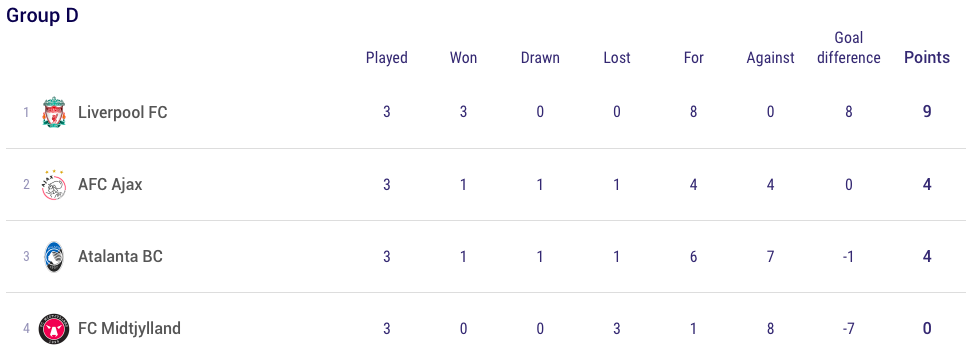This screenshot has width=974, height=360.
Task: Open the Liverpool FC team link
Action: click(x=123, y=112)
